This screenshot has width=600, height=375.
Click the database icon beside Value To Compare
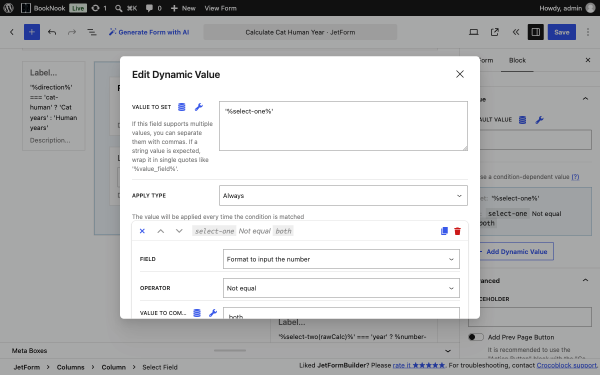(x=197, y=313)
